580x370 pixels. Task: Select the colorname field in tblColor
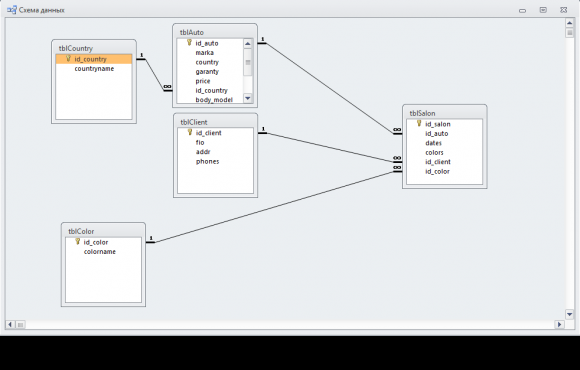(x=103, y=252)
